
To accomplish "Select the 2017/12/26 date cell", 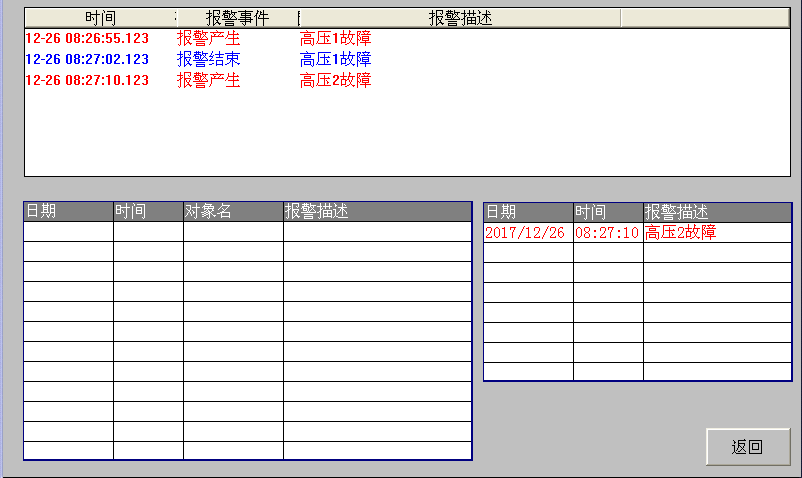I will tap(525, 232).
